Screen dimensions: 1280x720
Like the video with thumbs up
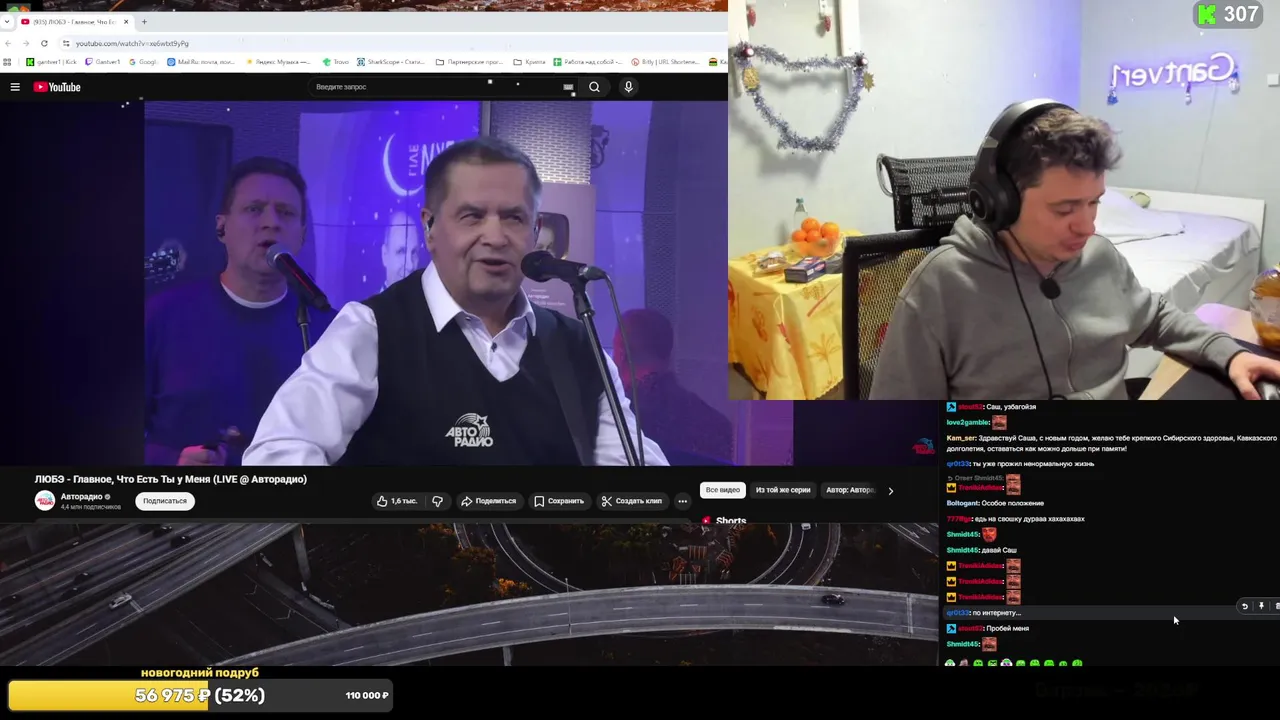(397, 501)
